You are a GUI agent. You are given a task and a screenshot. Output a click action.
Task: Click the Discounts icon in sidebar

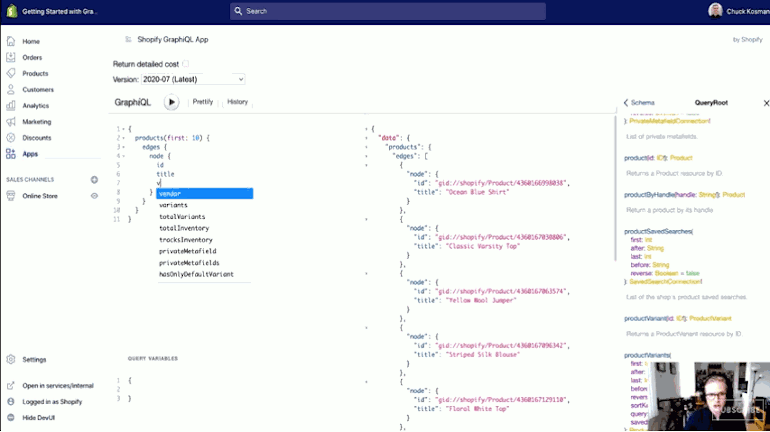point(11,137)
